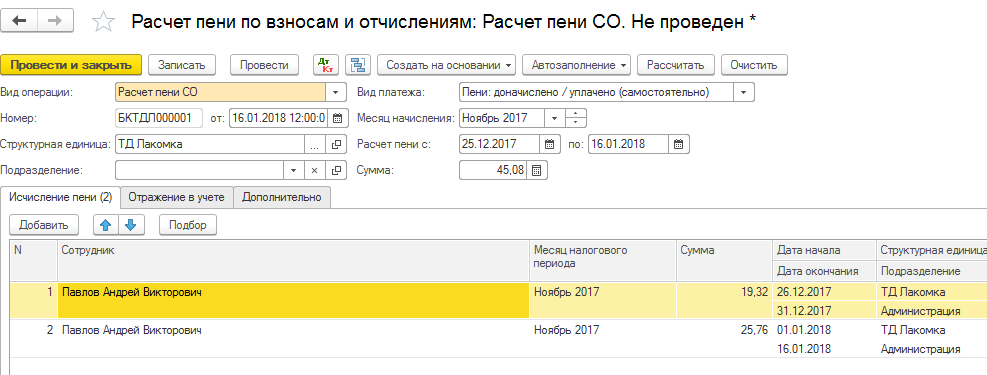Move row down with blue arrow
Screen dimensions: 987x375
[x=131, y=225]
